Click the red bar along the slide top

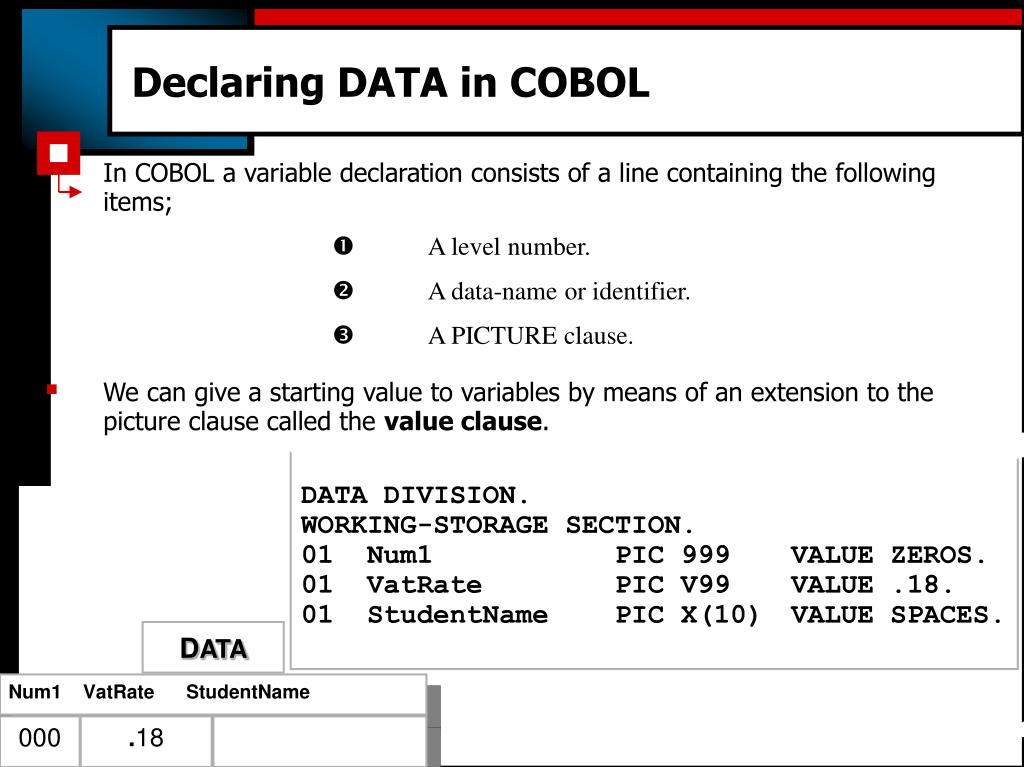[x=639, y=17]
